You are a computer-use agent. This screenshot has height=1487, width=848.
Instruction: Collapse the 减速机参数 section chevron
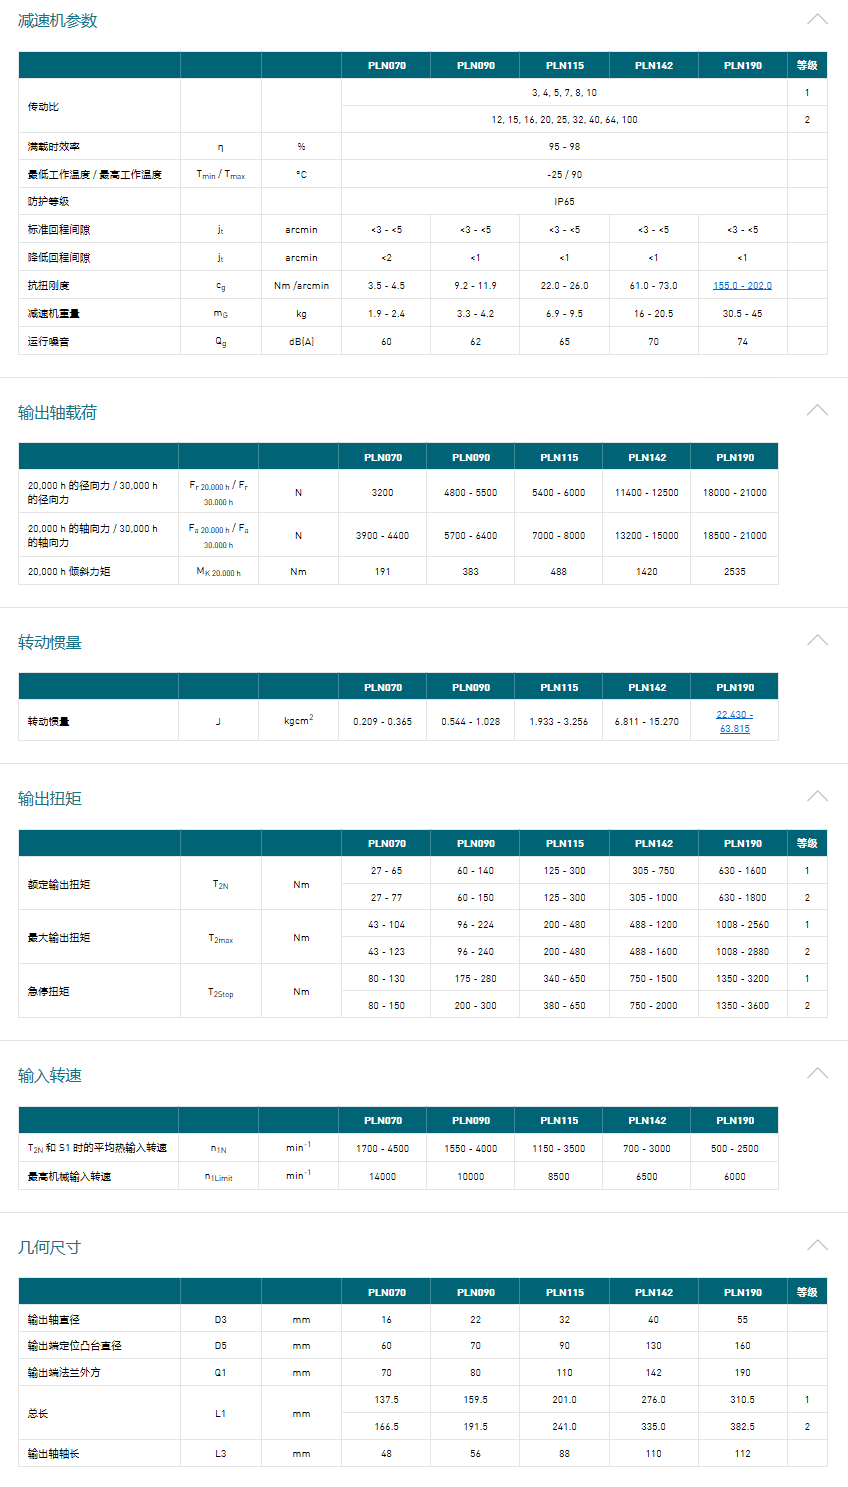817,19
